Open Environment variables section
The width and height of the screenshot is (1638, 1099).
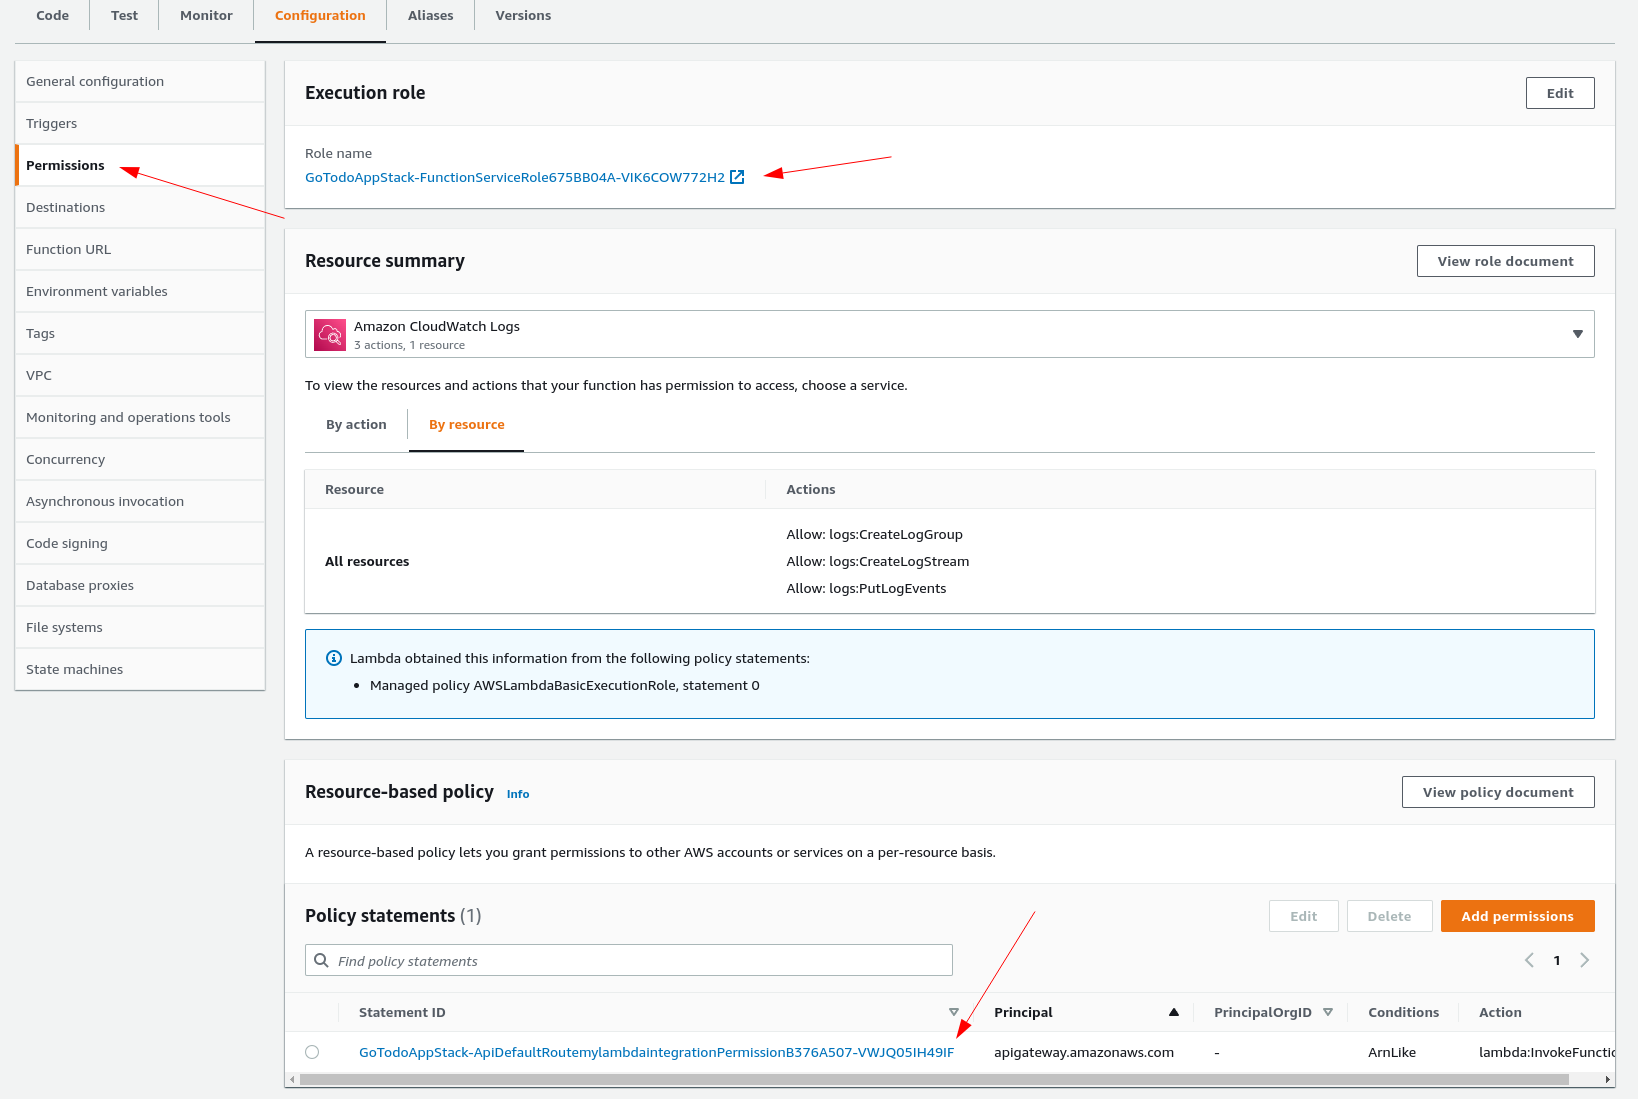tap(140, 292)
